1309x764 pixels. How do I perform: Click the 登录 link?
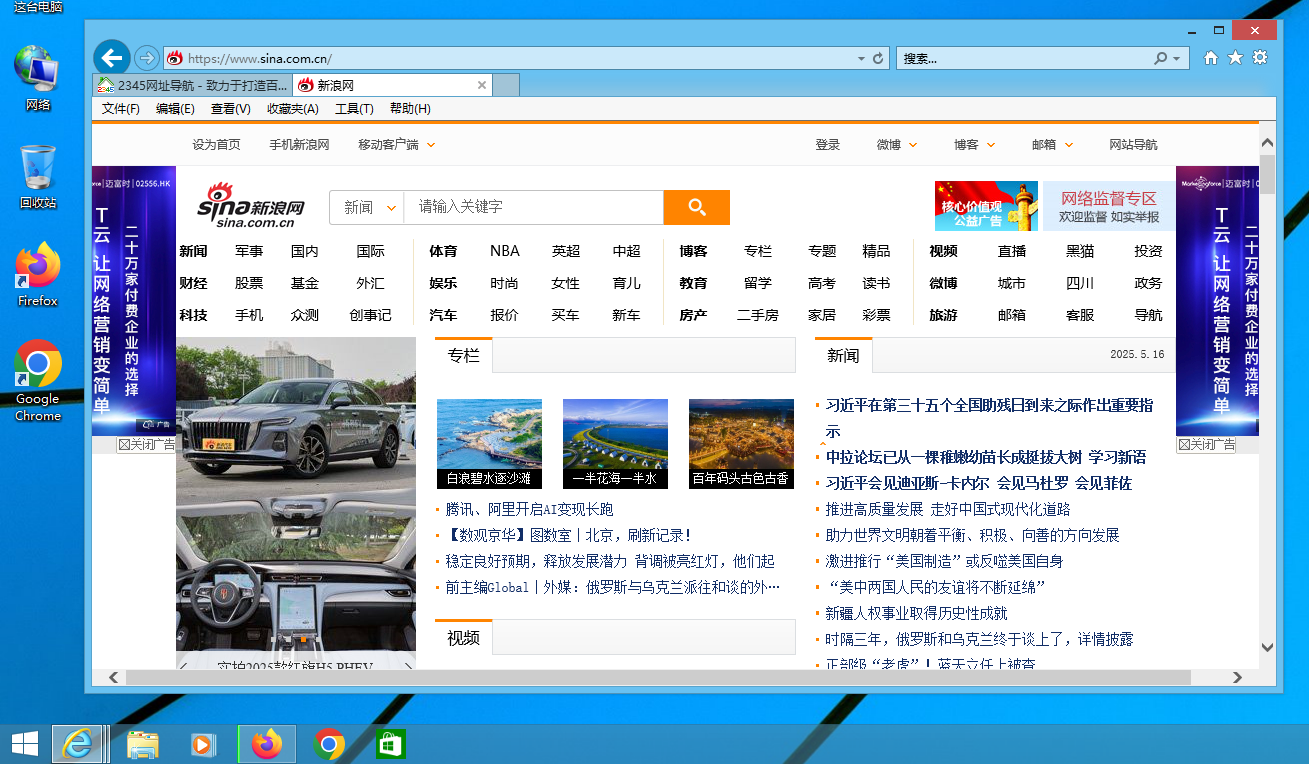click(x=828, y=145)
